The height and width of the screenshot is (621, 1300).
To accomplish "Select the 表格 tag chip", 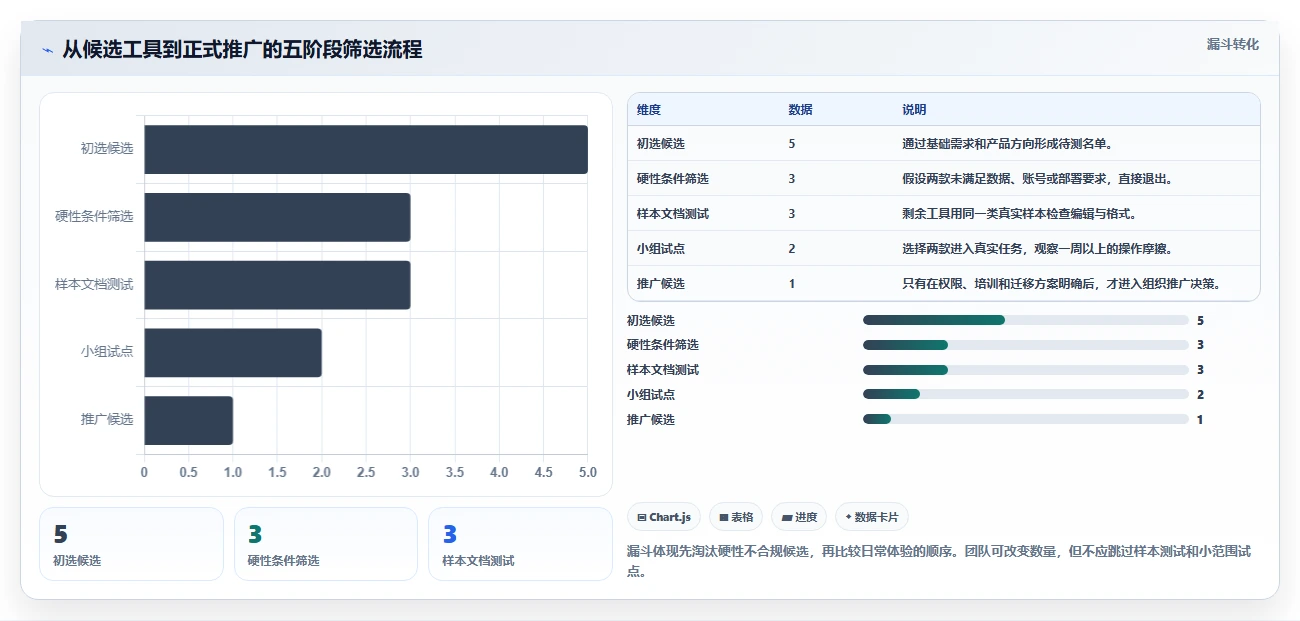I will (x=736, y=517).
